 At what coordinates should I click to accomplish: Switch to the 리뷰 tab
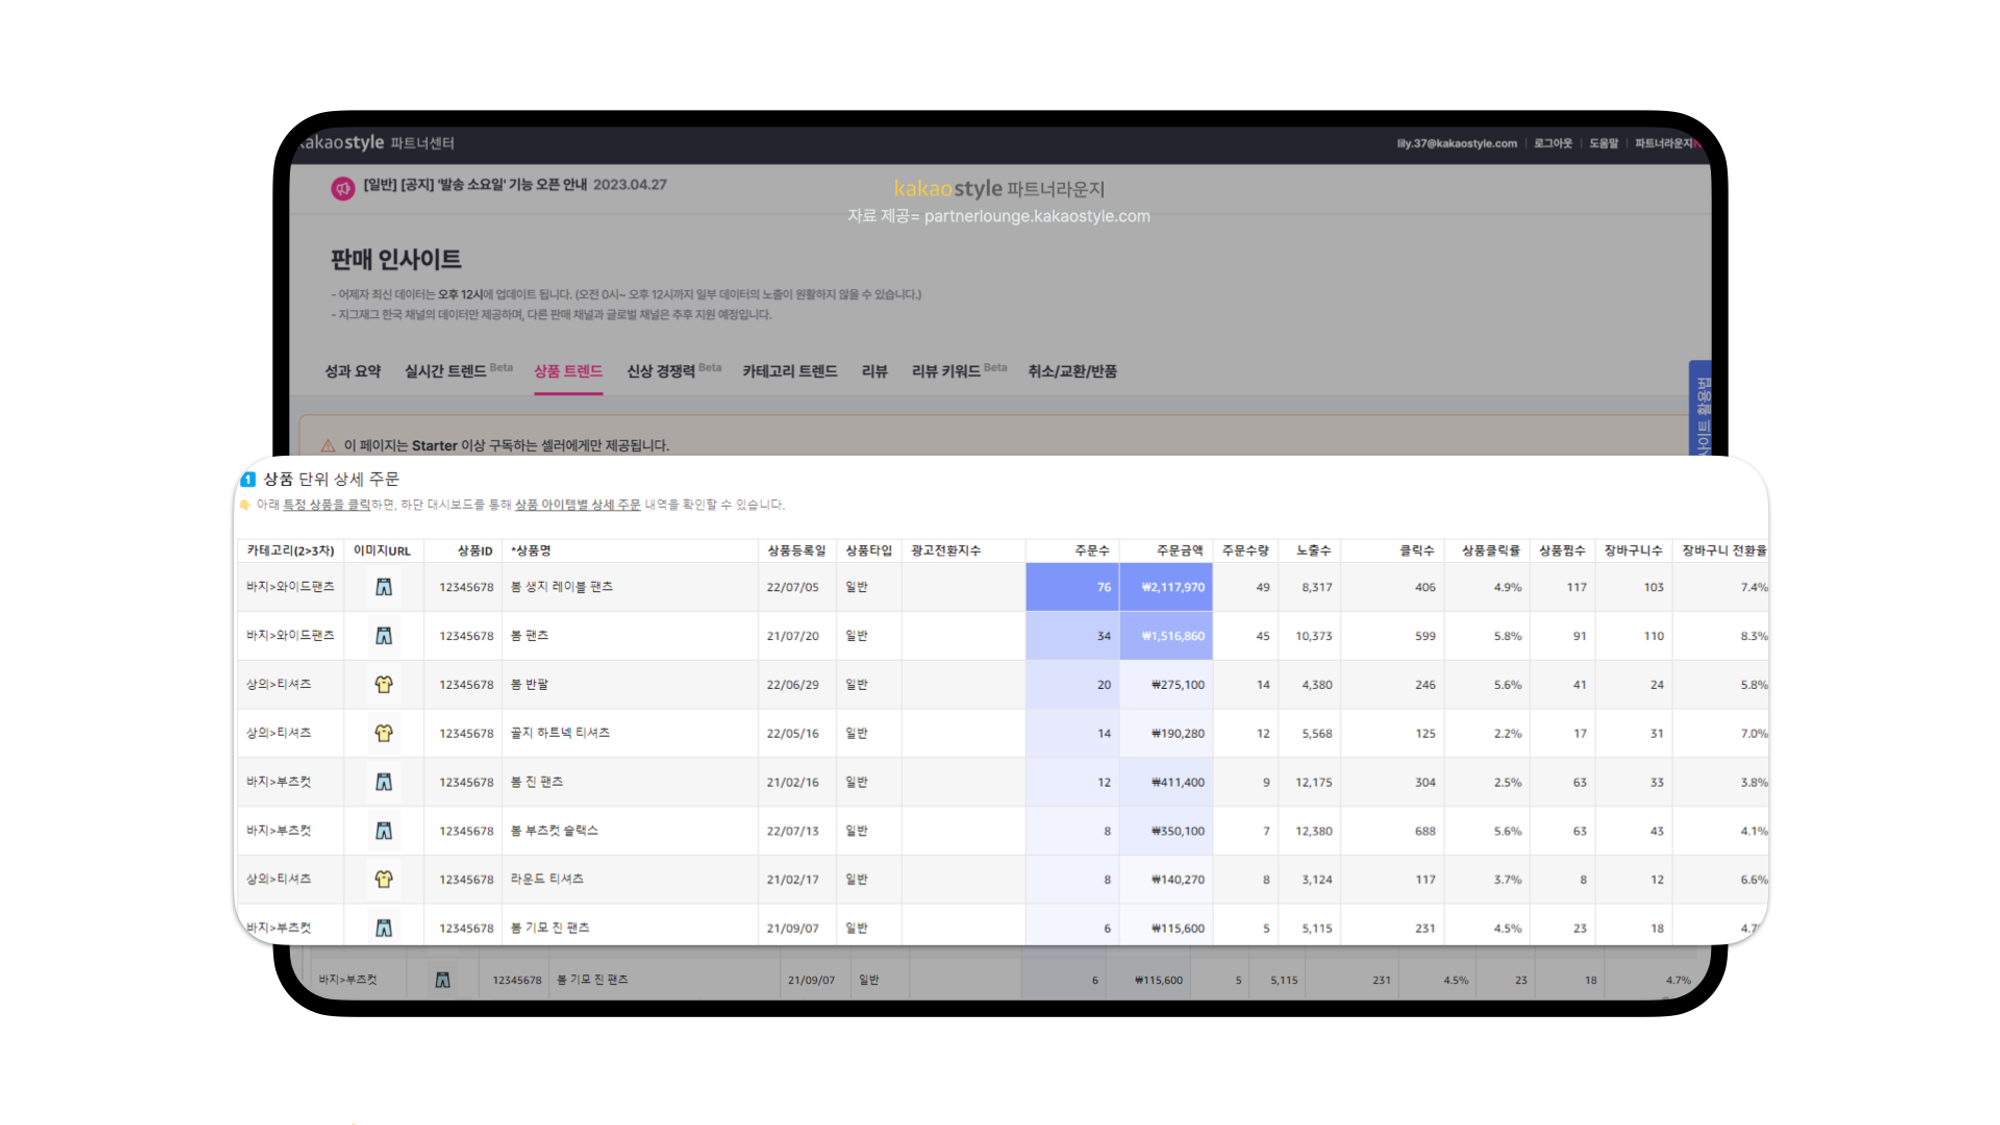pos(875,371)
